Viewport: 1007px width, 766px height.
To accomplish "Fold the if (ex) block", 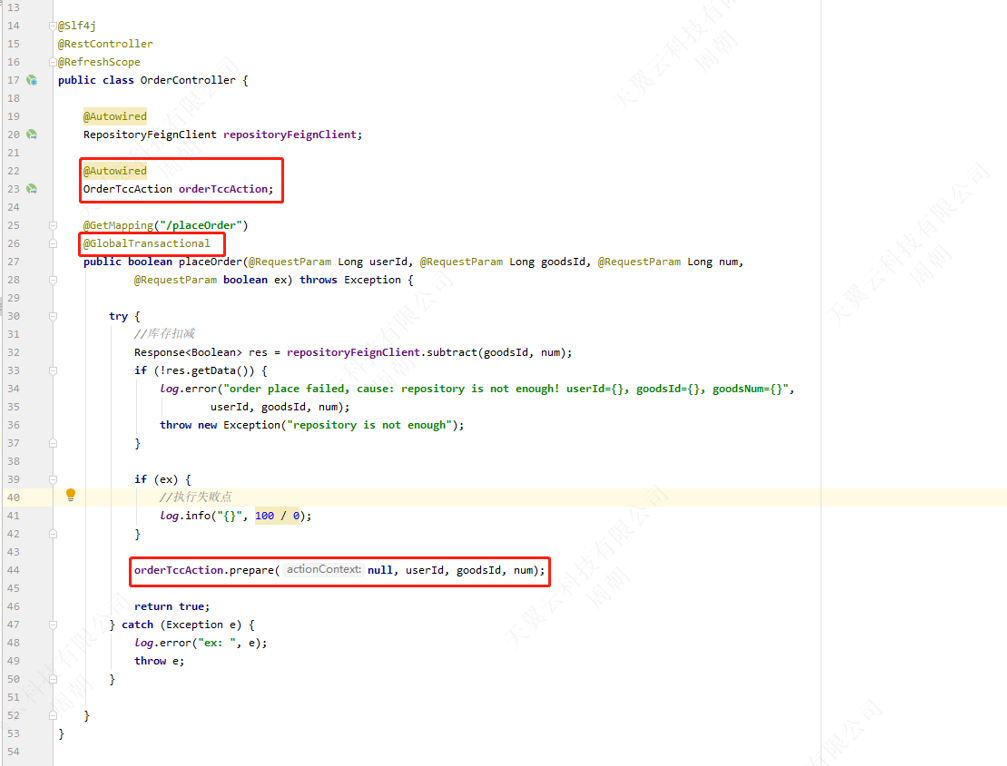I will 53,480.
